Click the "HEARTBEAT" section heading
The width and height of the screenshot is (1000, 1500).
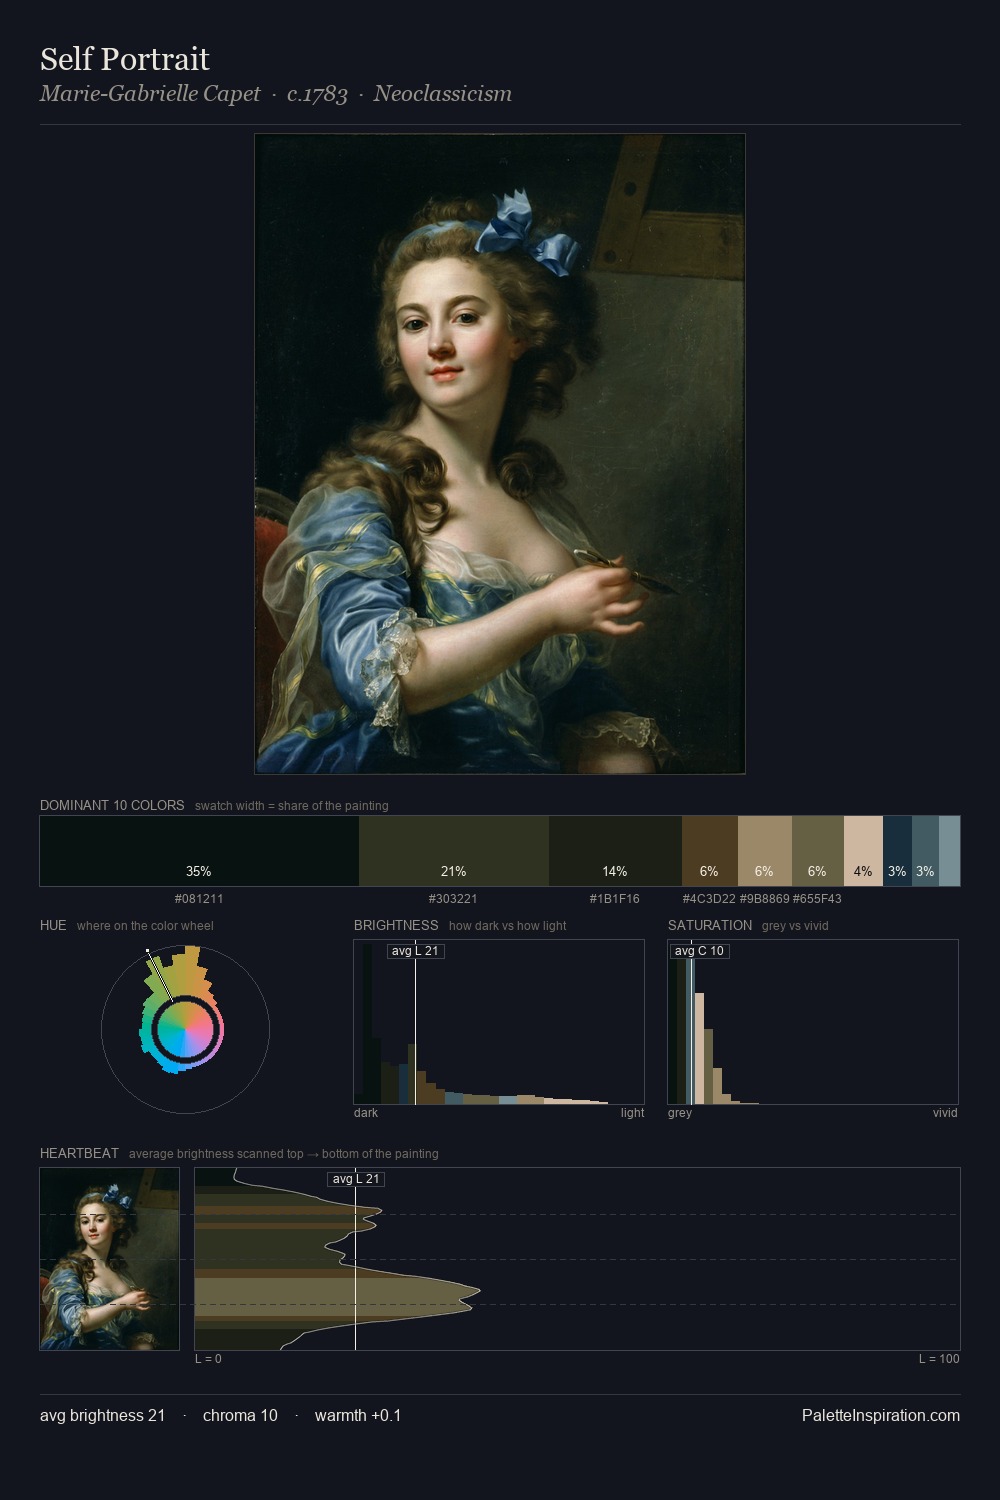pyautogui.click(x=79, y=1153)
